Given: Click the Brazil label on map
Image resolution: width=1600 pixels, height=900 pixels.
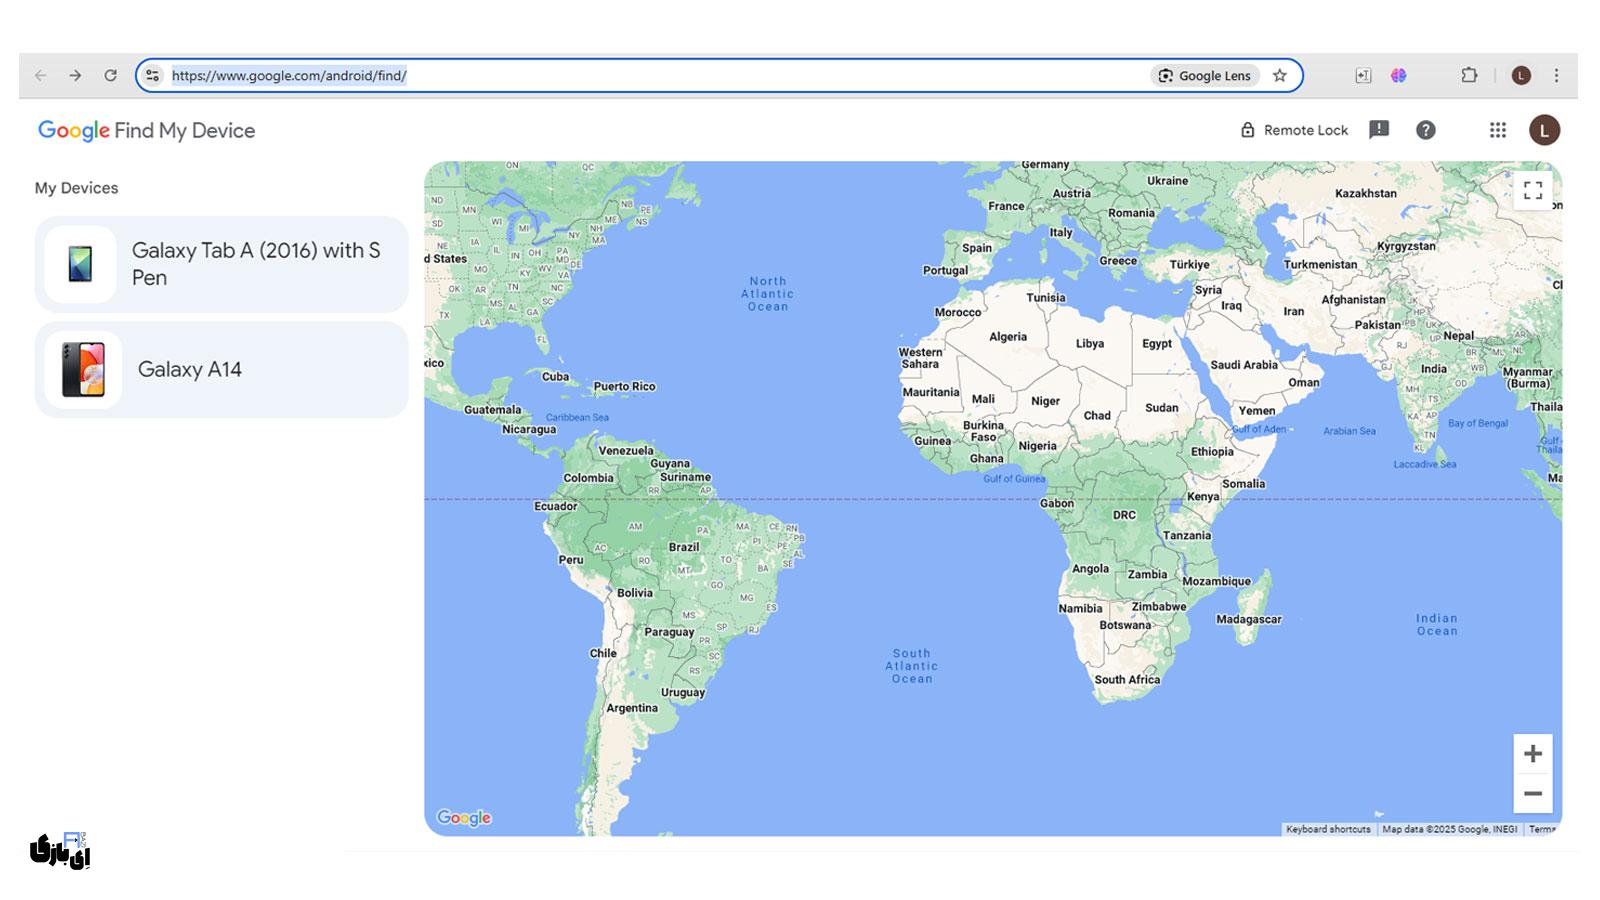Looking at the screenshot, I should pyautogui.click(x=684, y=547).
